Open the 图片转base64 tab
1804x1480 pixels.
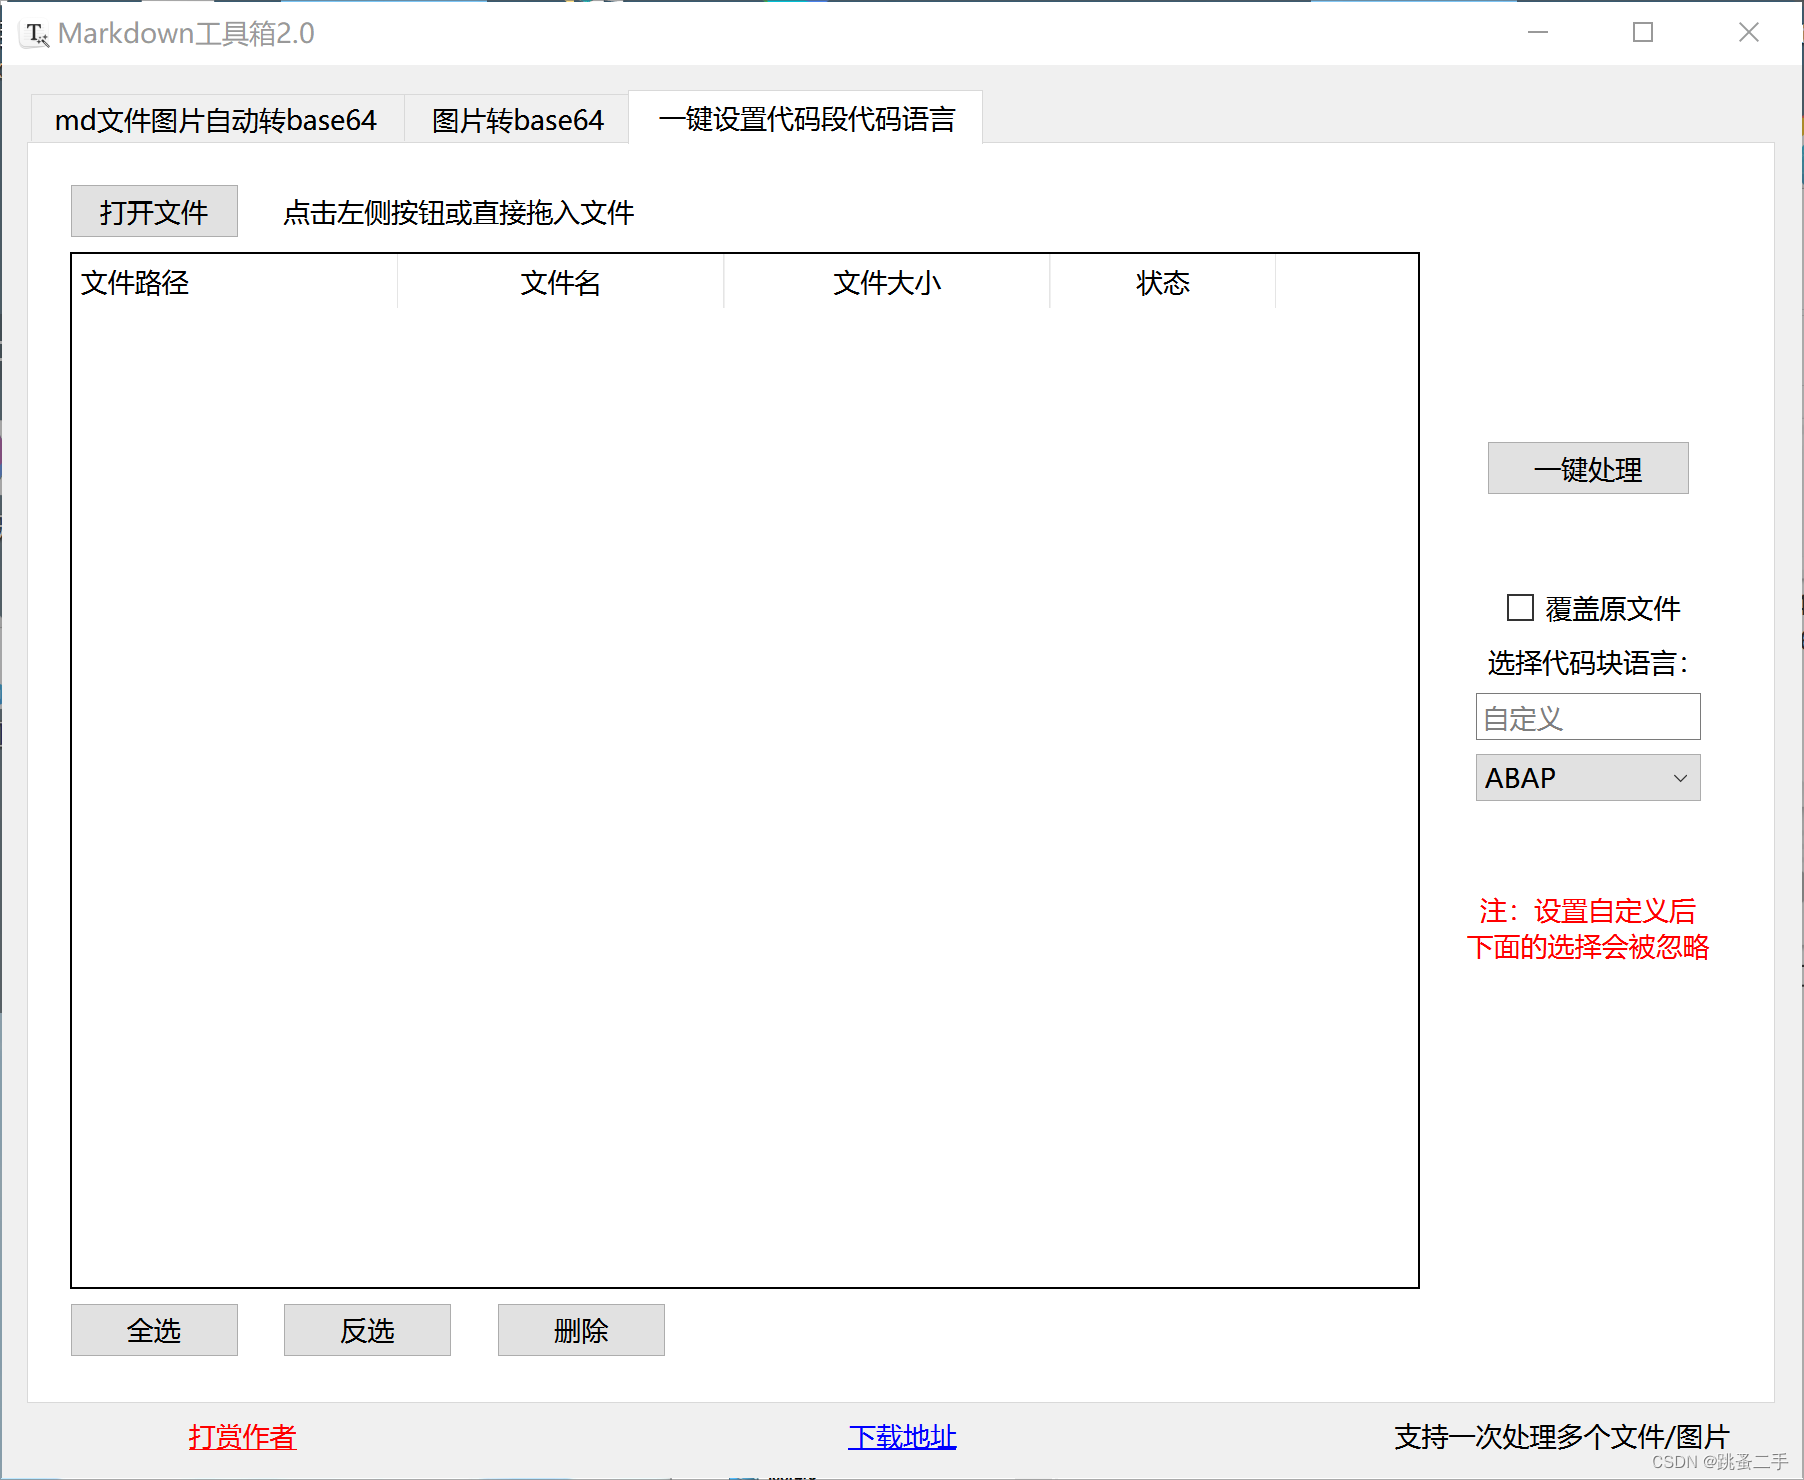pyautogui.click(x=517, y=120)
